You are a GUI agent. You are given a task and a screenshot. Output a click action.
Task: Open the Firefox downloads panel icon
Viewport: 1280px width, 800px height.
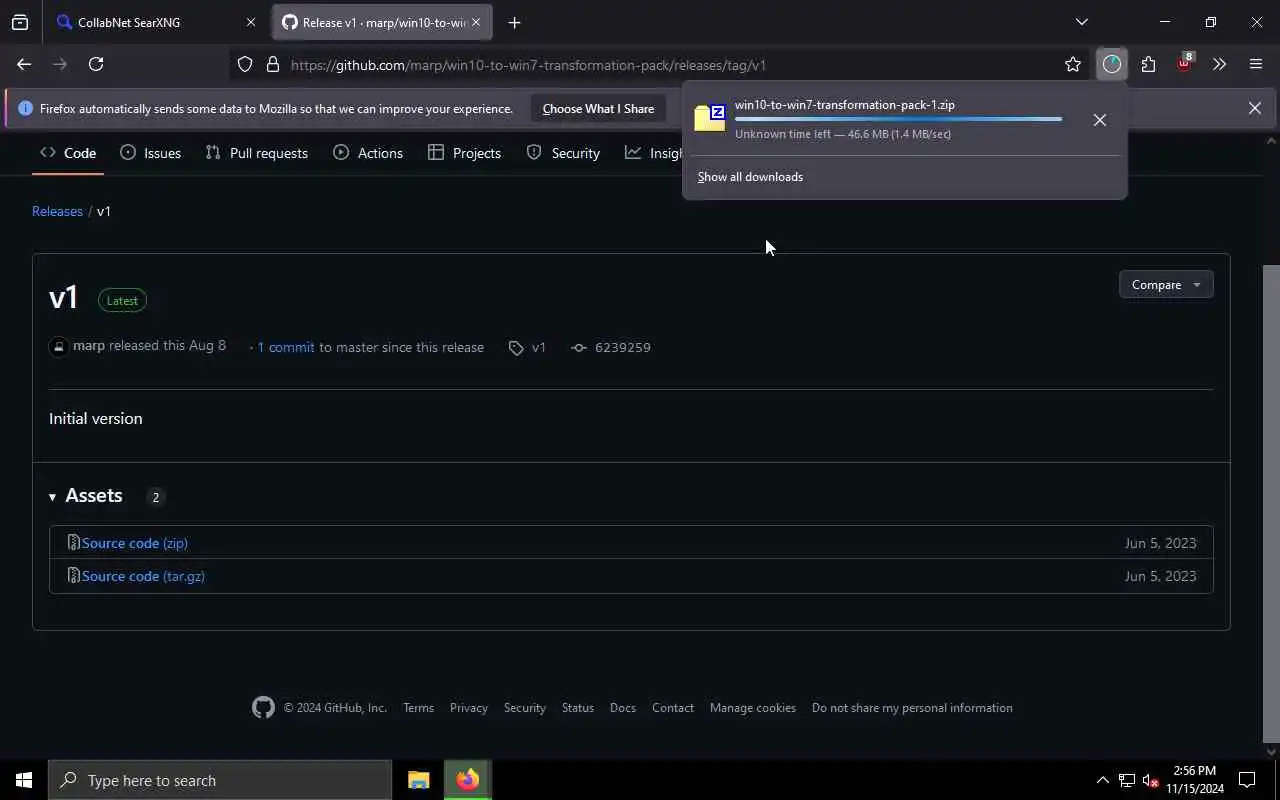[1112, 64]
